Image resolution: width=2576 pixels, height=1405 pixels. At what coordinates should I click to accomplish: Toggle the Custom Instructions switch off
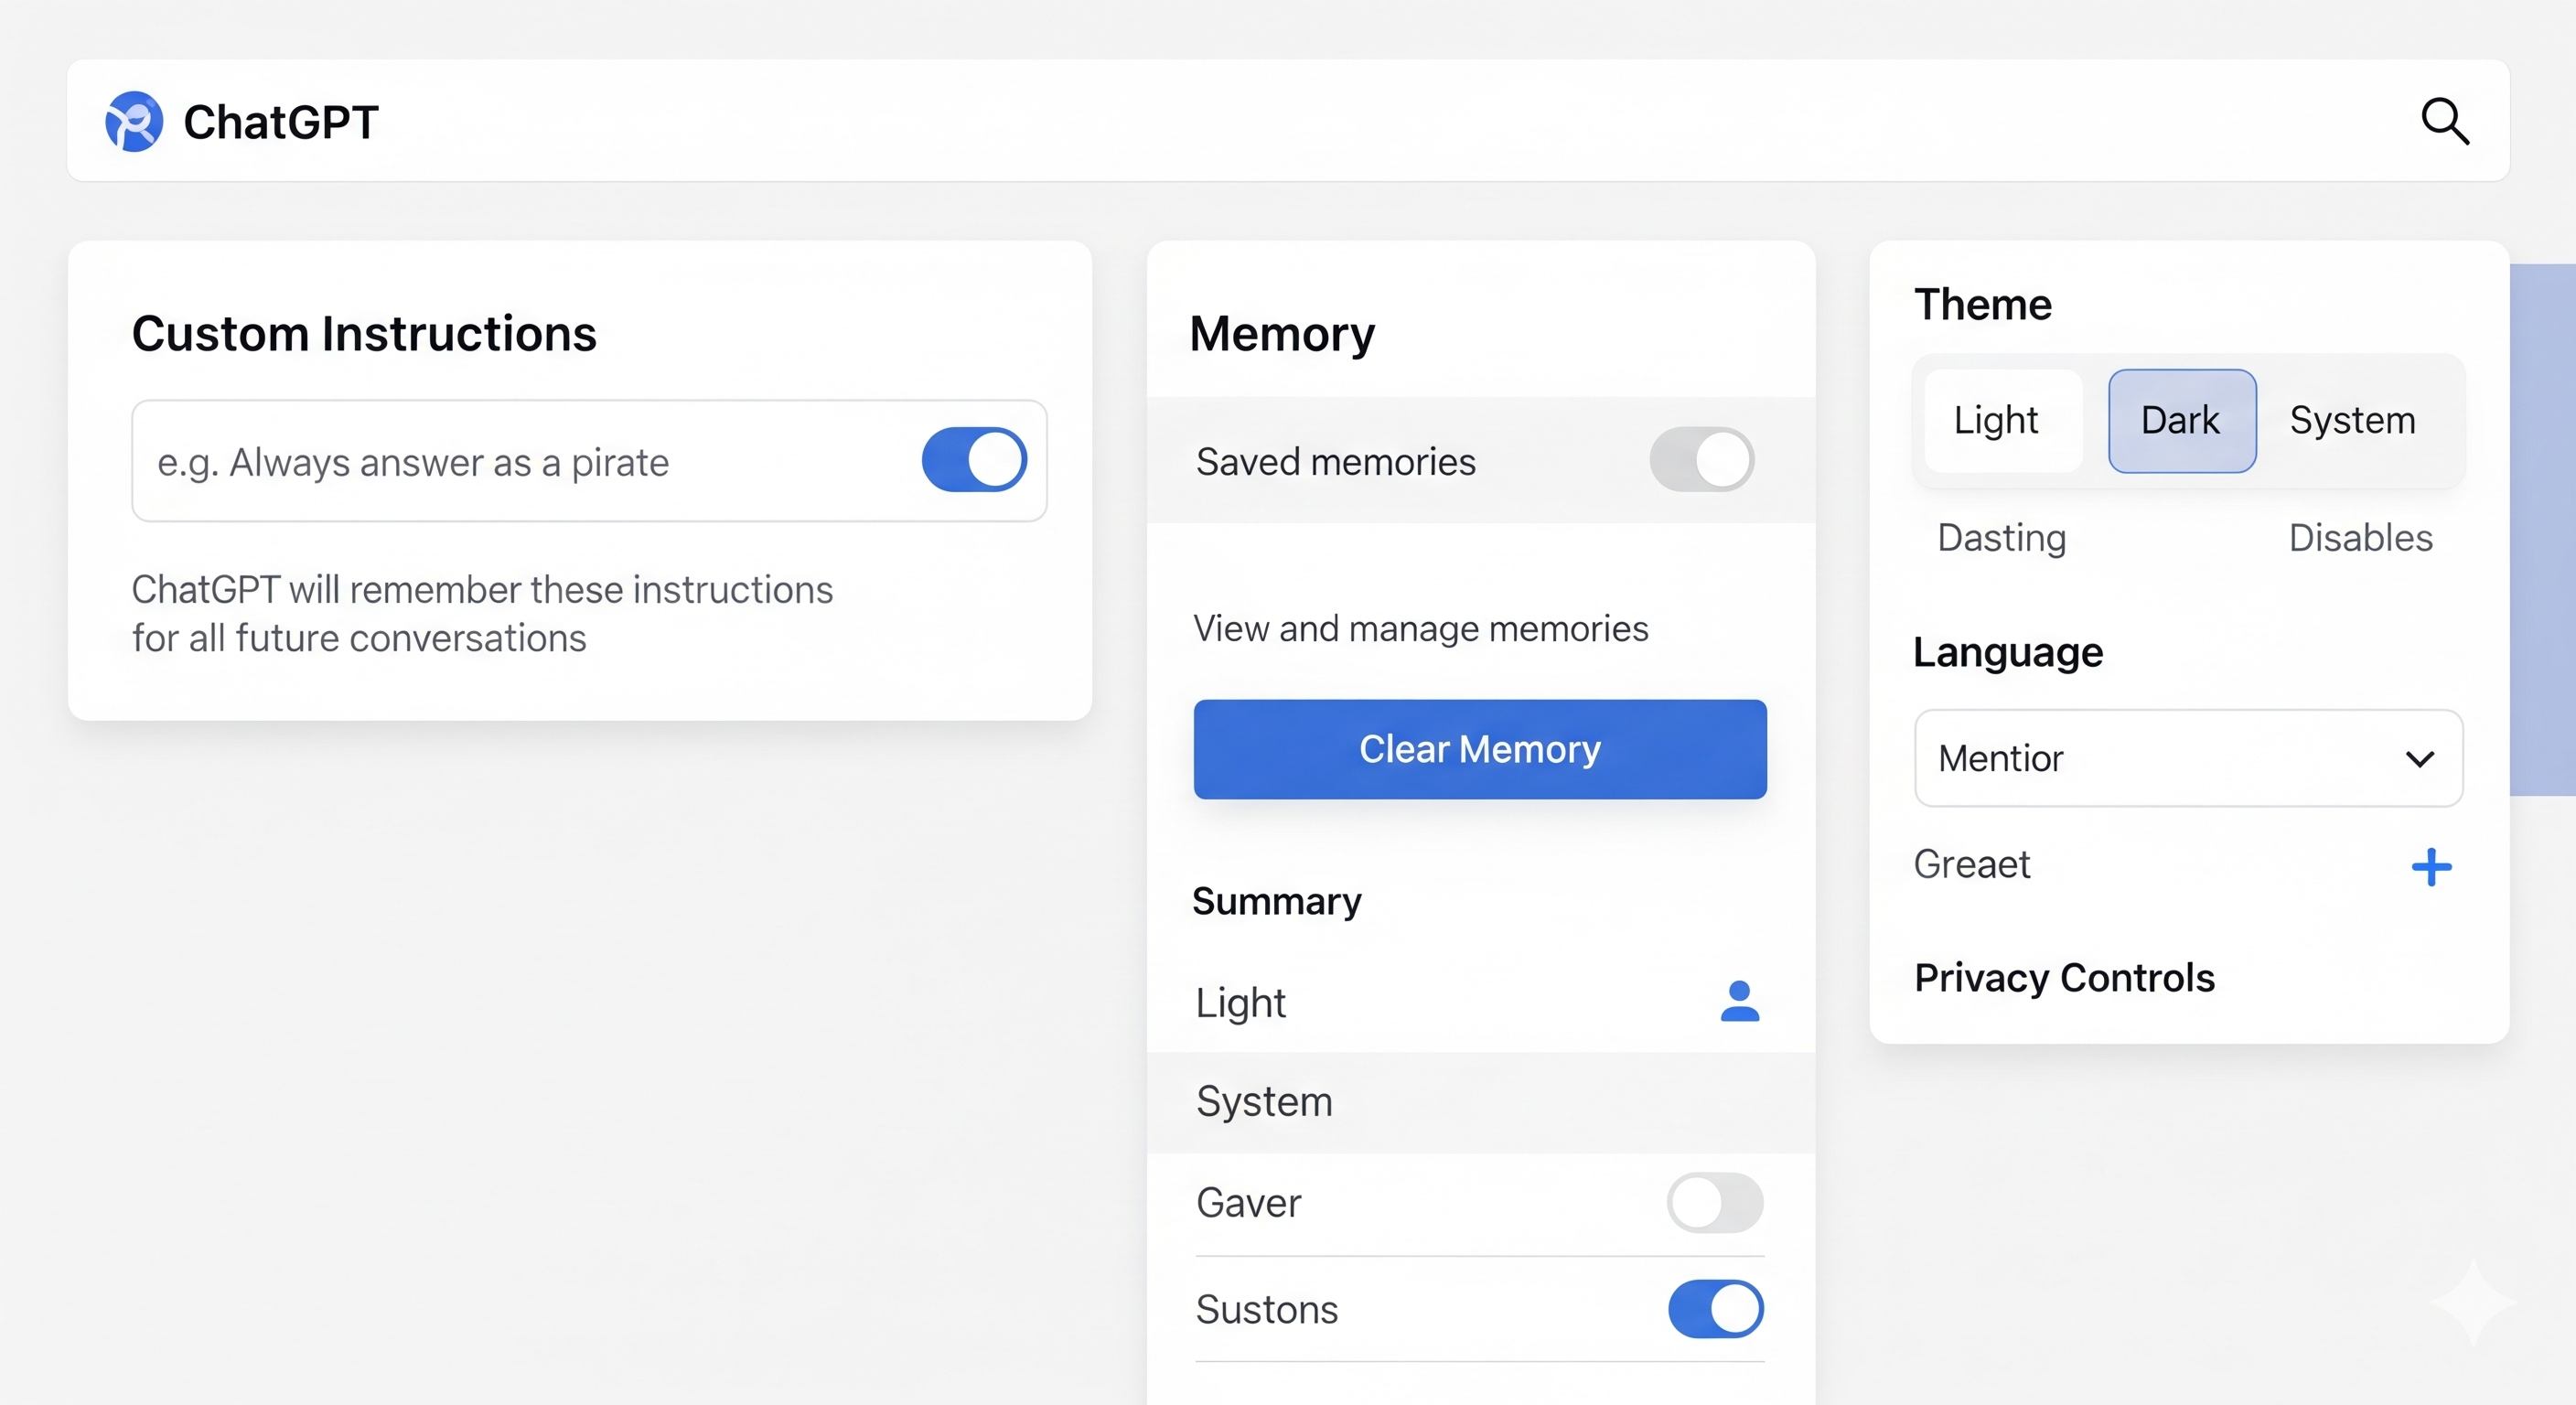pyautogui.click(x=974, y=460)
